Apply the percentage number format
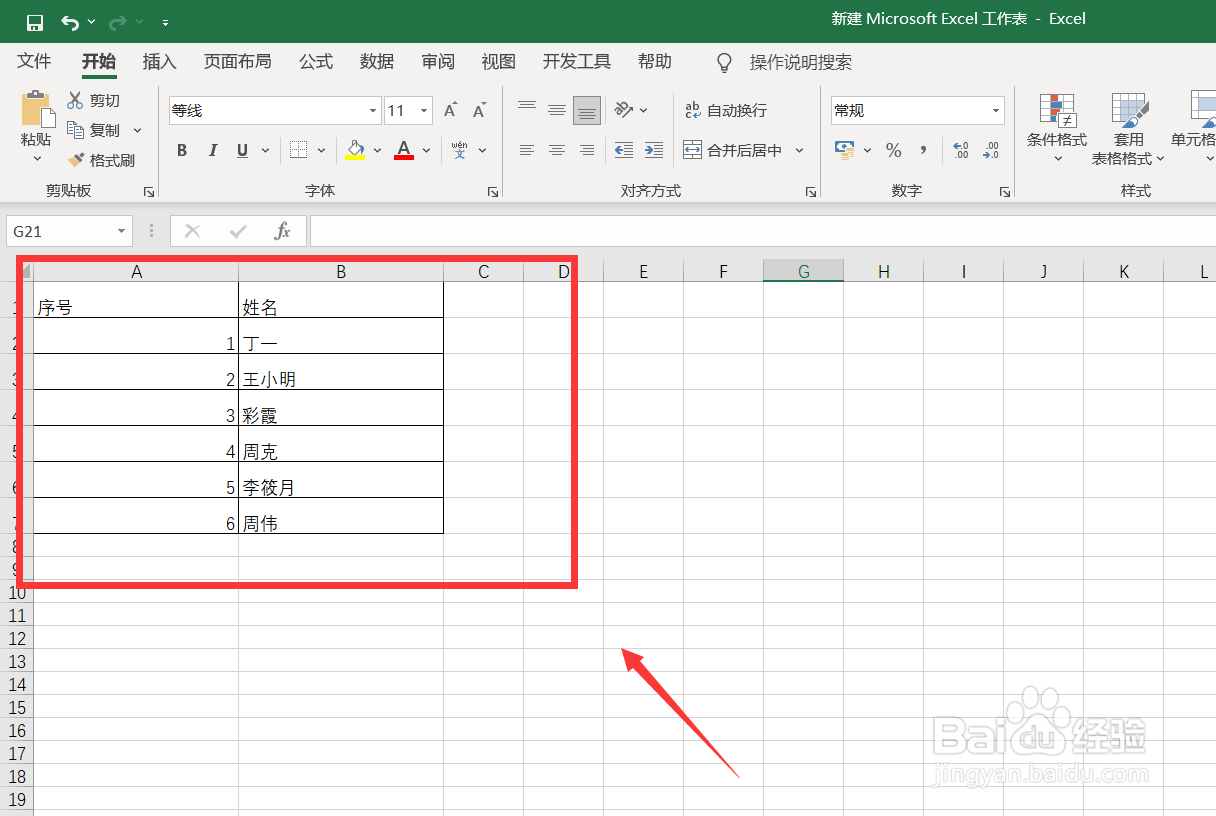This screenshot has height=816, width=1216. [892, 150]
